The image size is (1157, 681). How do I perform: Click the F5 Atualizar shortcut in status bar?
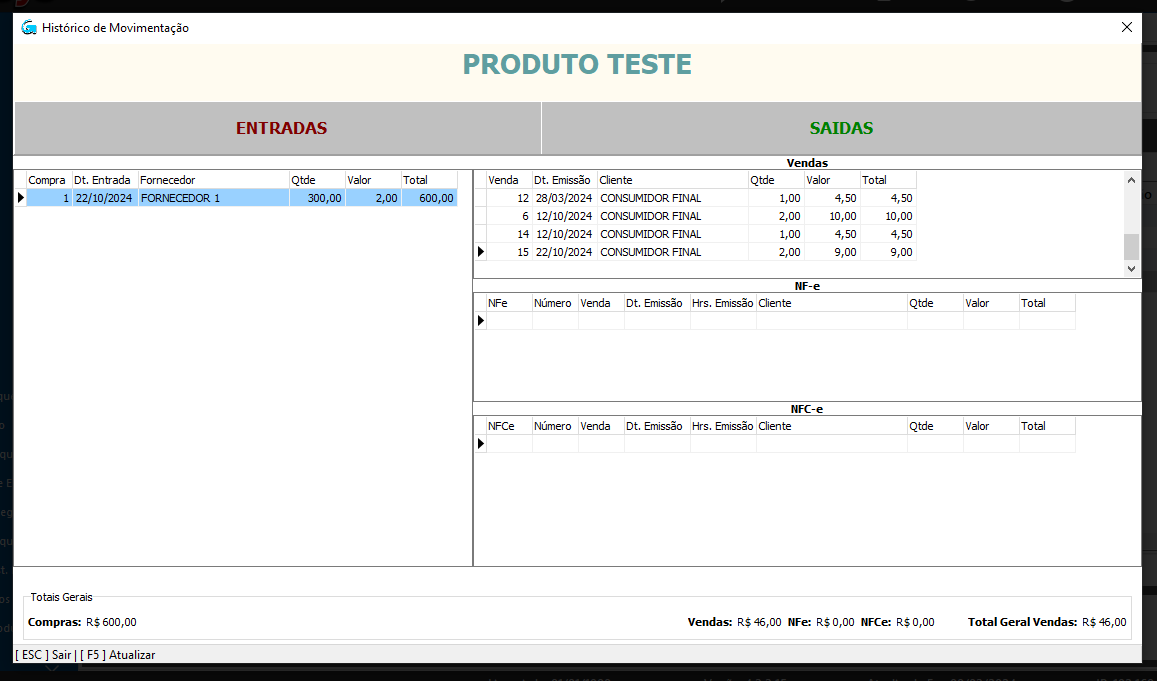(x=118, y=655)
